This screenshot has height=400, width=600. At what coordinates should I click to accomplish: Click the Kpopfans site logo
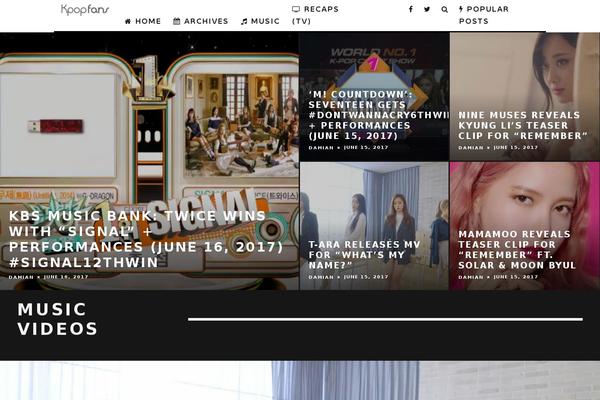[85, 10]
